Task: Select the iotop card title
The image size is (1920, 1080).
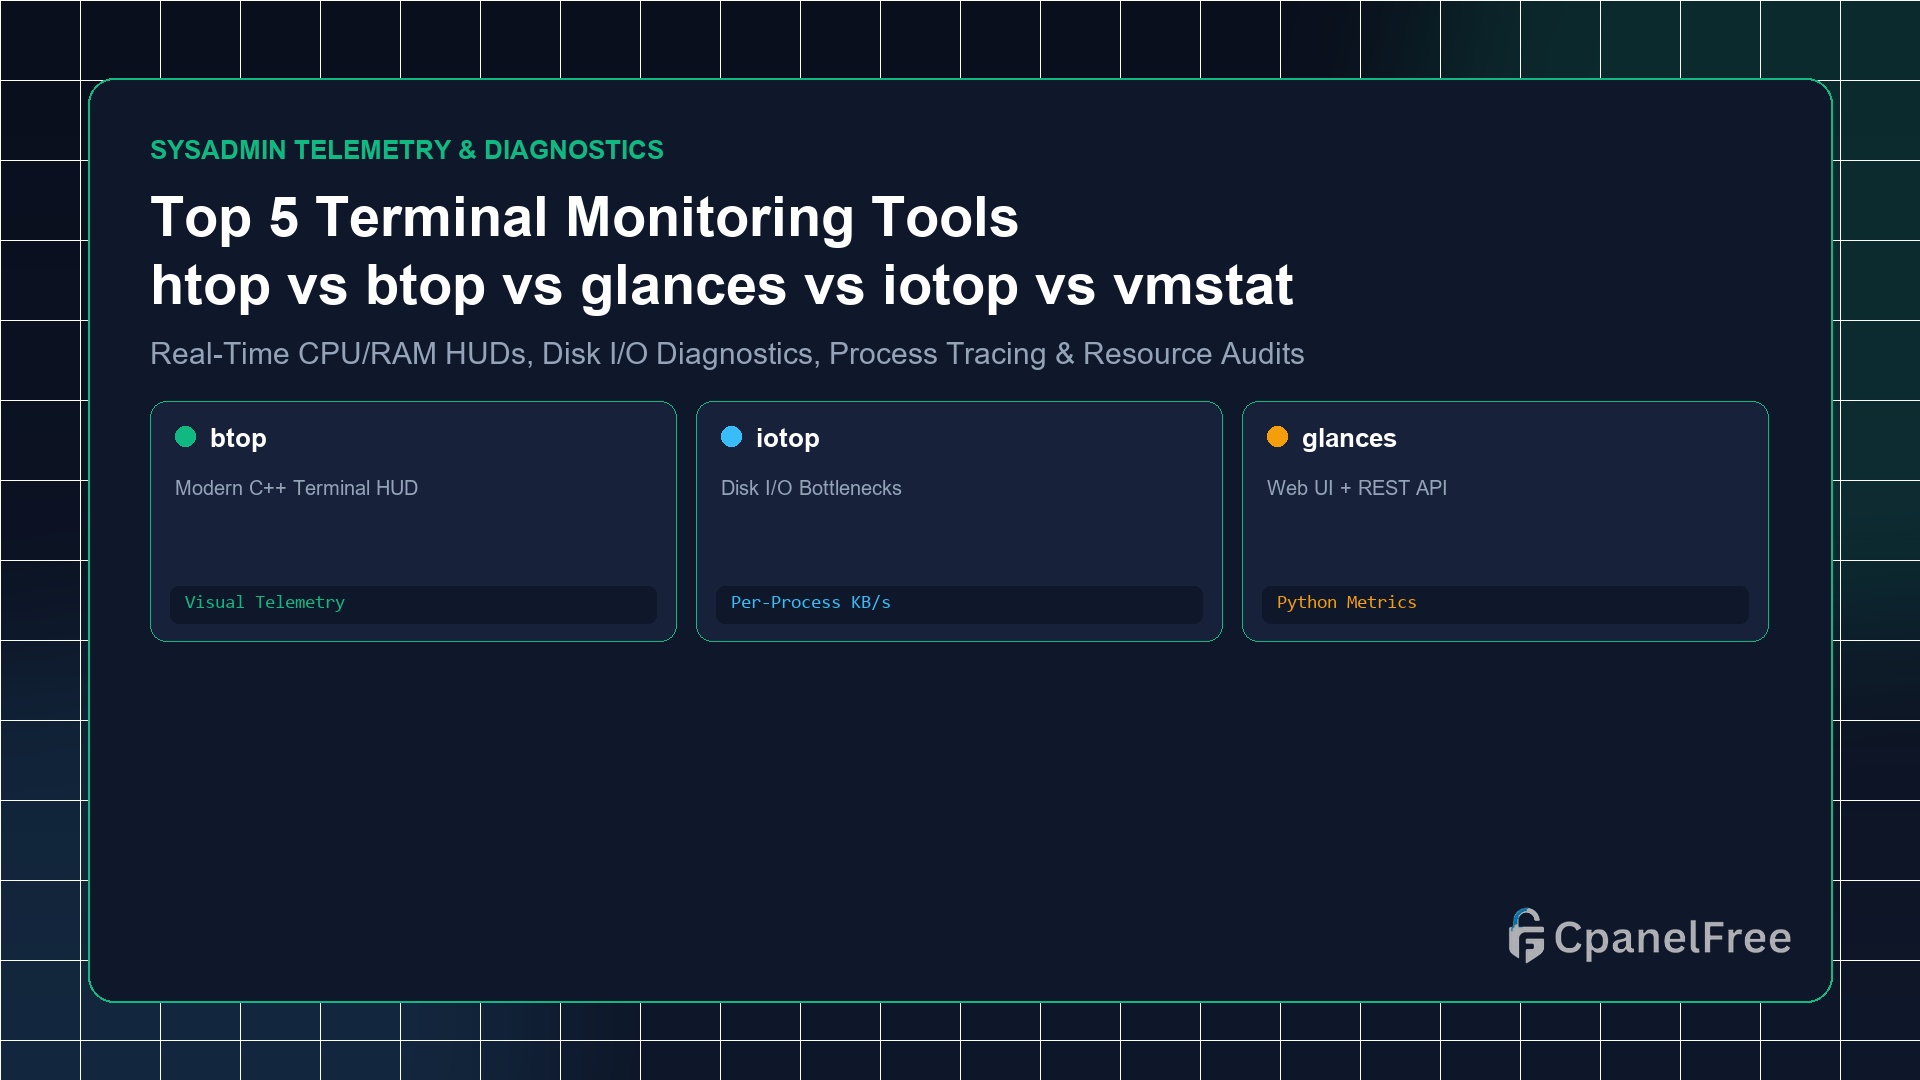Action: coord(787,438)
